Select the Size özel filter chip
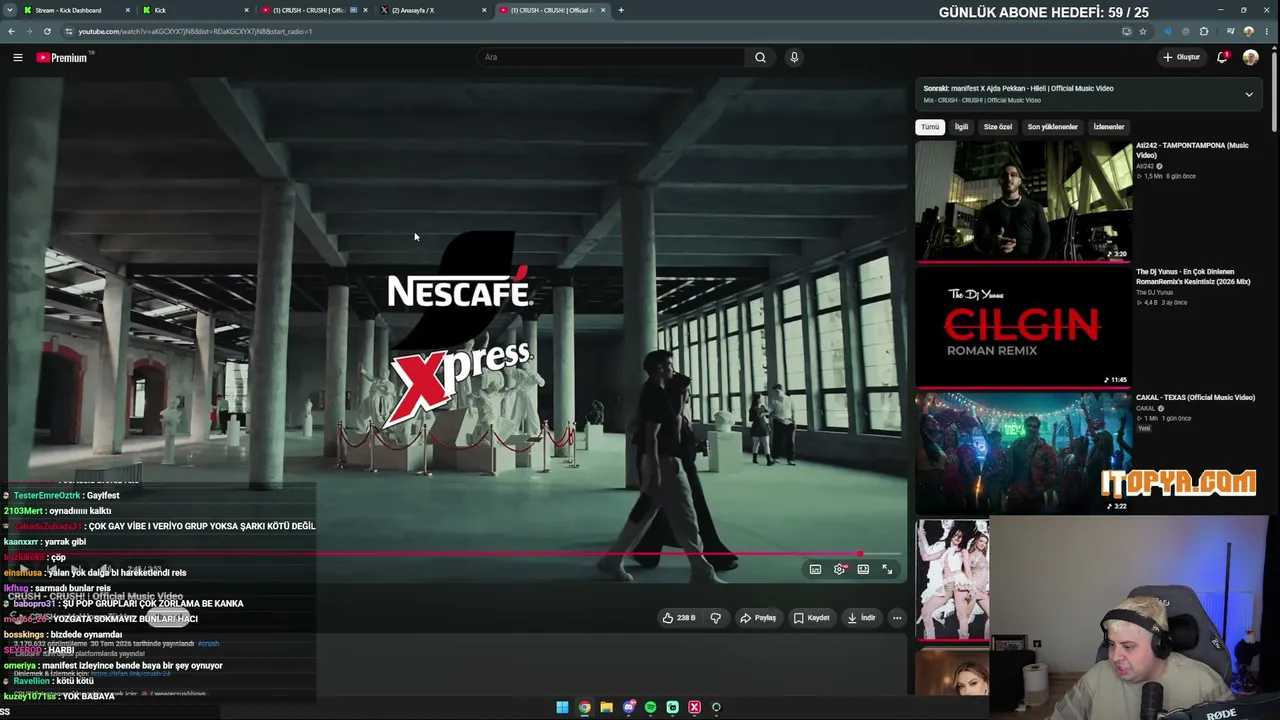This screenshot has width=1280, height=720. coord(998,127)
